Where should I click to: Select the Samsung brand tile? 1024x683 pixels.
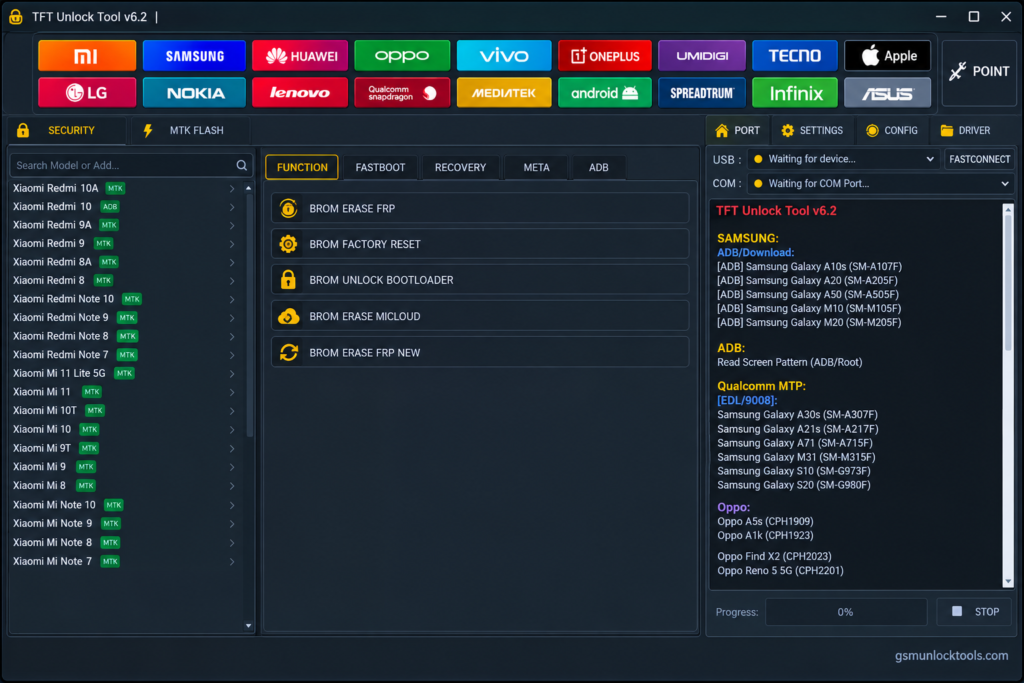194,56
